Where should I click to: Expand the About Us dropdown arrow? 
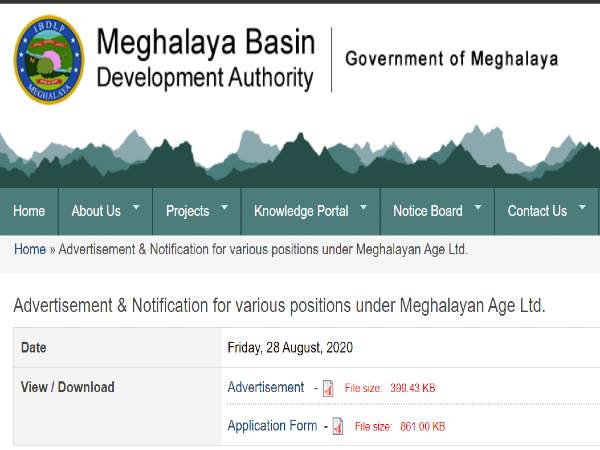(136, 206)
